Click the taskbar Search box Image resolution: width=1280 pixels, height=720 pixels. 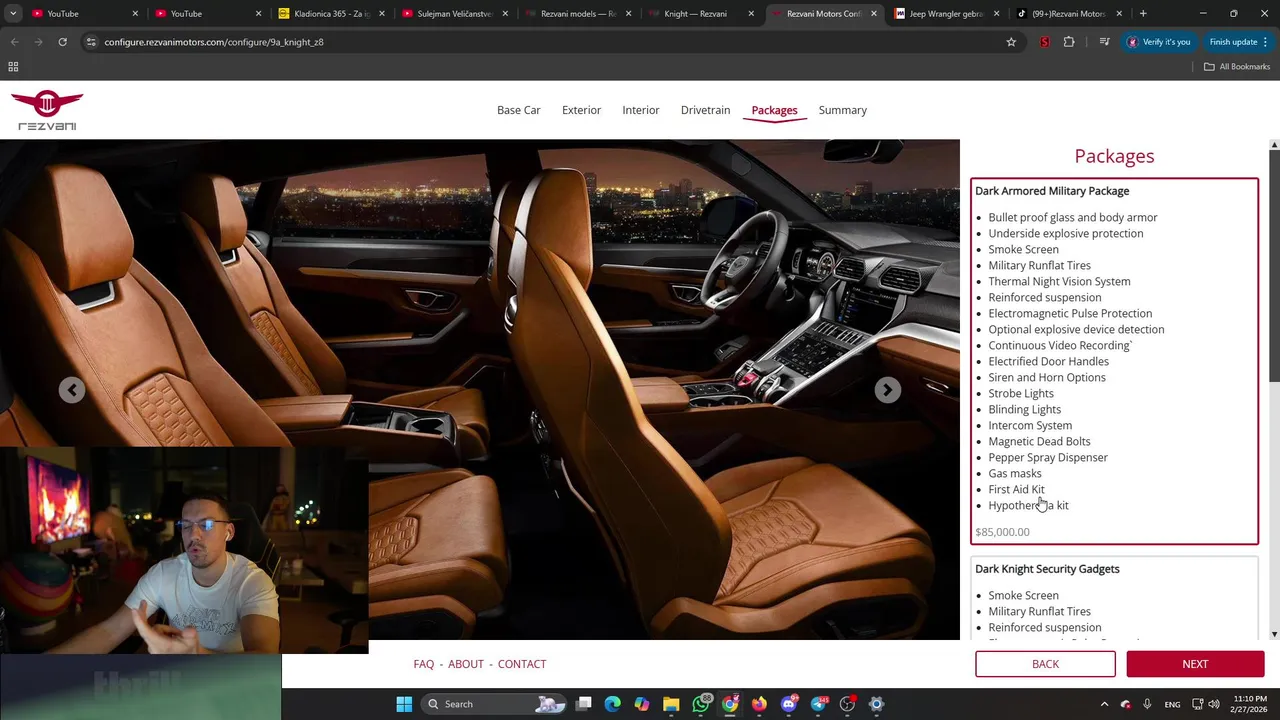(x=493, y=704)
